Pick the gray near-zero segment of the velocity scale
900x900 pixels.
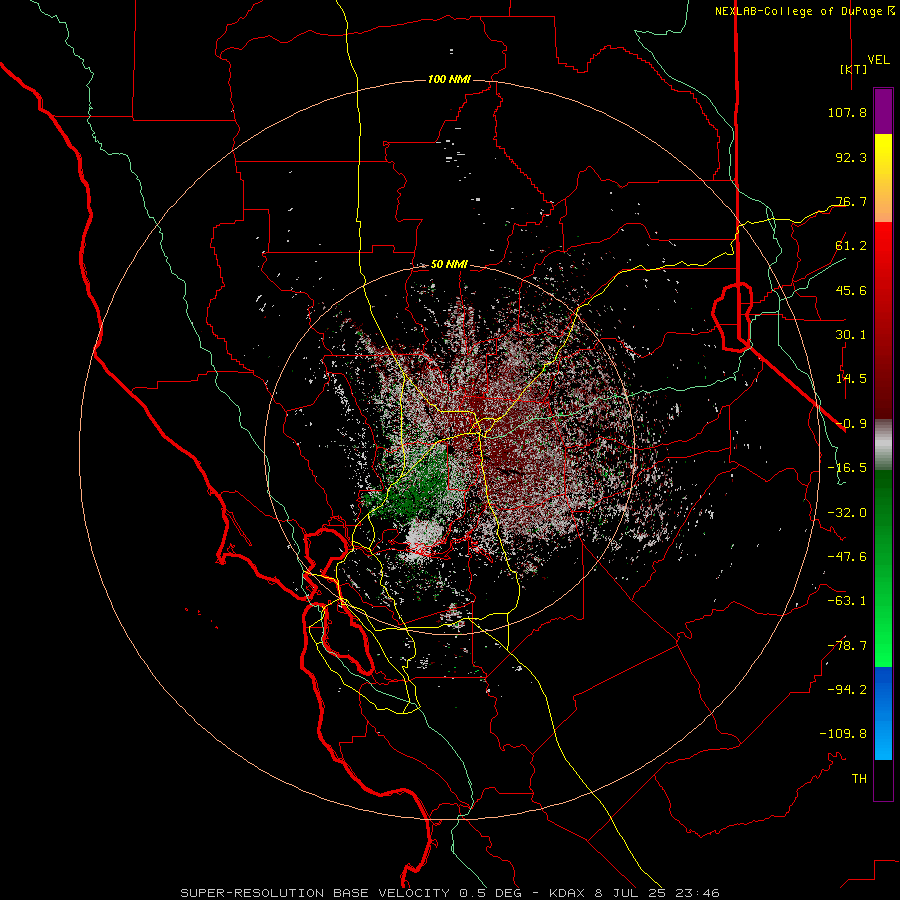(x=883, y=445)
